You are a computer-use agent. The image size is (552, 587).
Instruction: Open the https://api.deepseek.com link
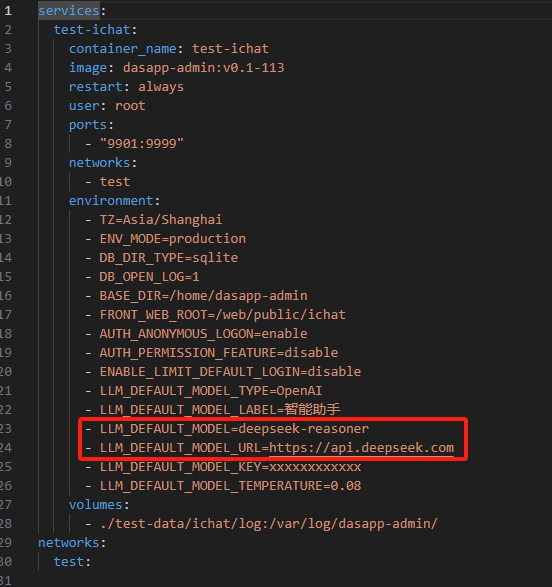click(362, 448)
